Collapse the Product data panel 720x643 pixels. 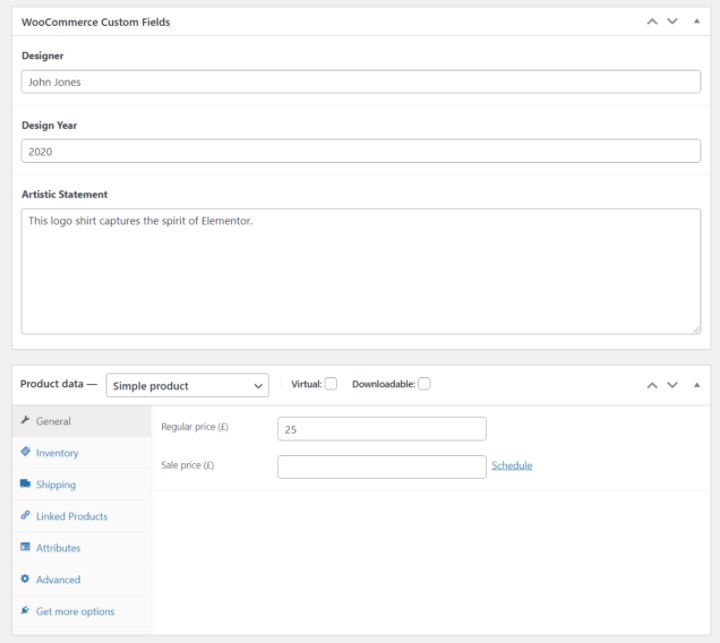click(697, 384)
